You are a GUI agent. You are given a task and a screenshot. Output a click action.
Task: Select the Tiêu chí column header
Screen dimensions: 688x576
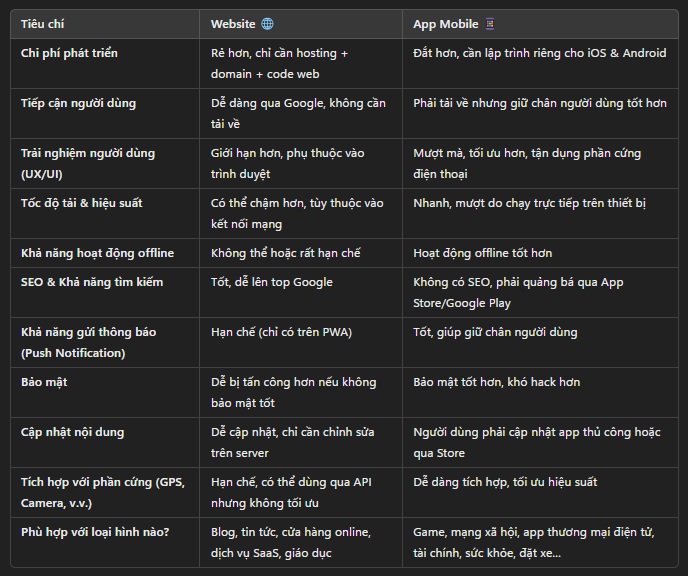pos(43,24)
